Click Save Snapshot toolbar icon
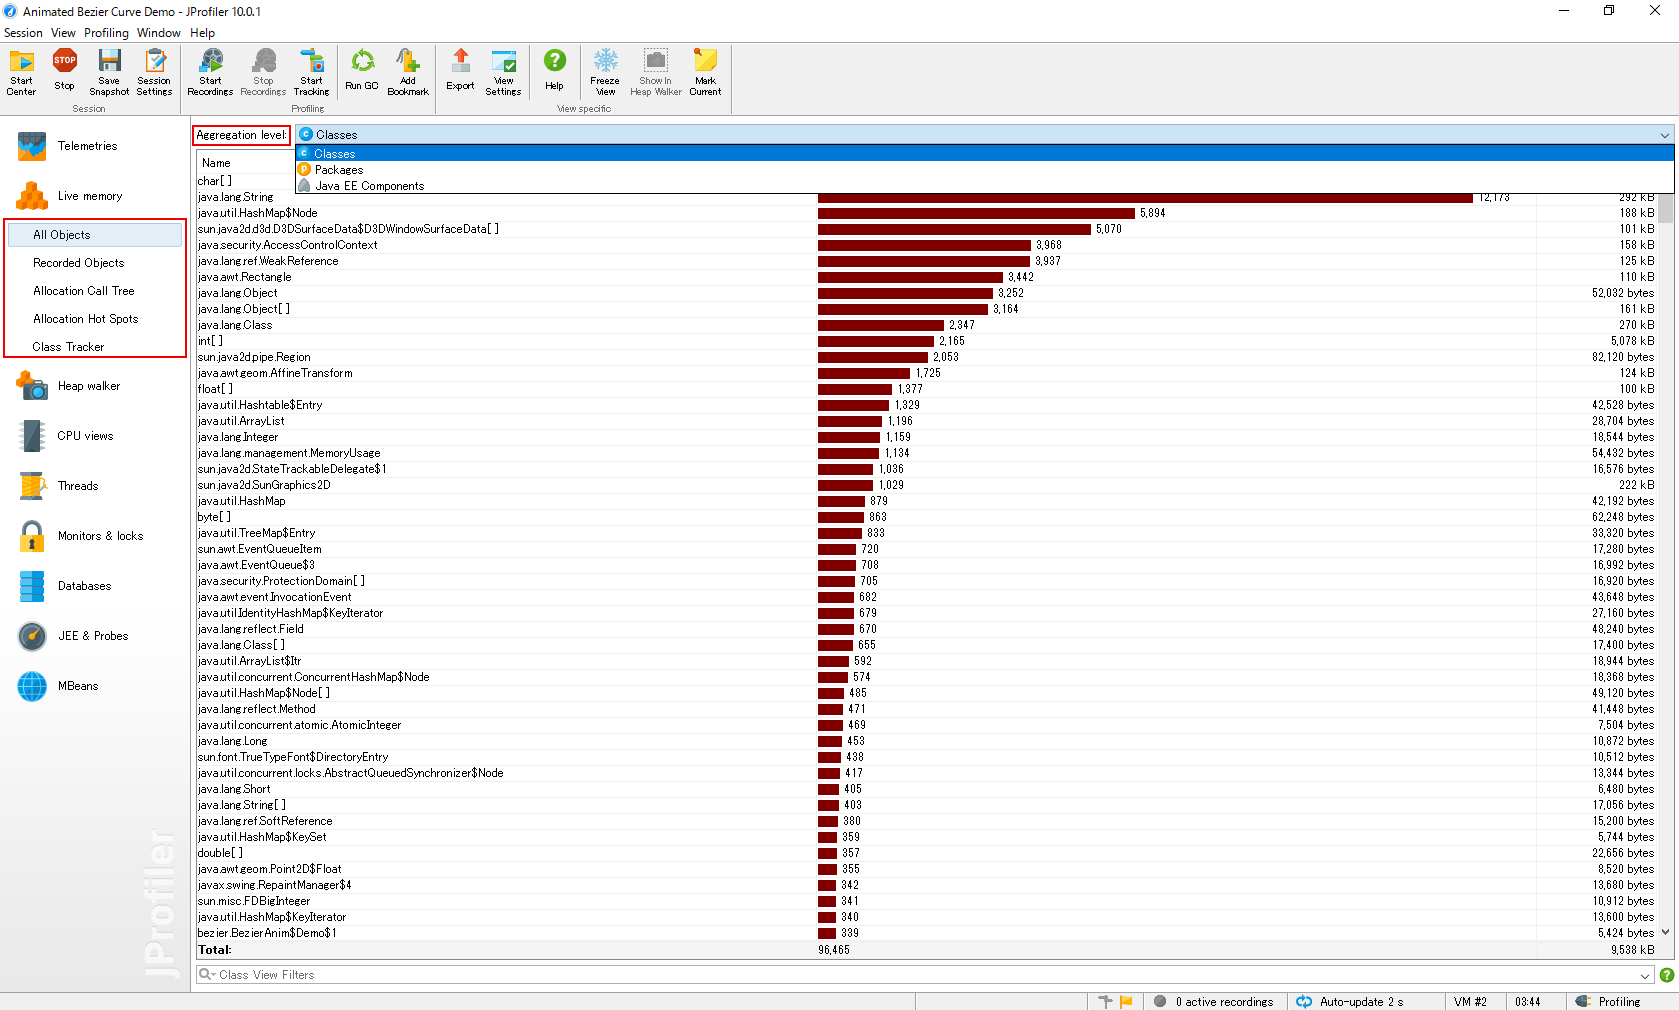 109,72
